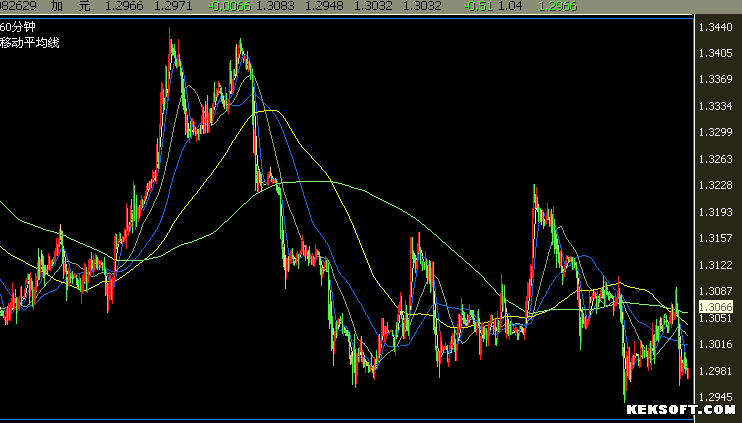Click the 1.3083 value in quote header
Screen dimensions: 742x423
275,6
